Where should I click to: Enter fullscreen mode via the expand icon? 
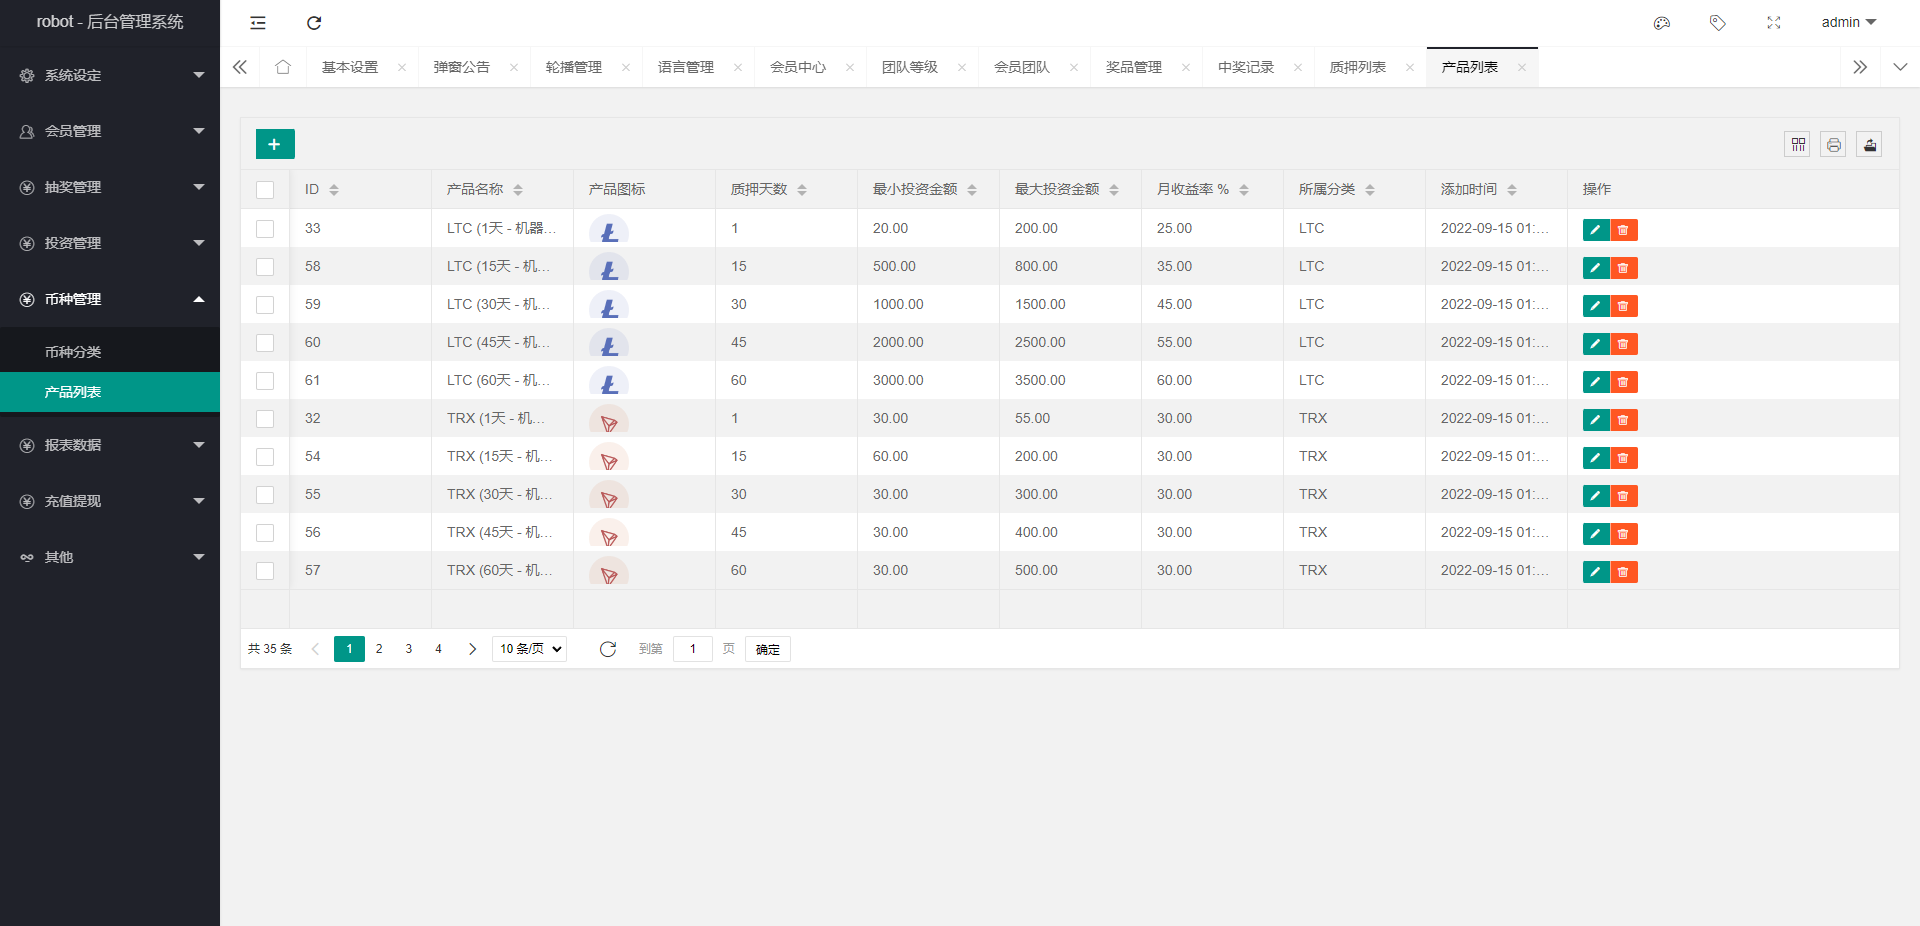pos(1774,22)
